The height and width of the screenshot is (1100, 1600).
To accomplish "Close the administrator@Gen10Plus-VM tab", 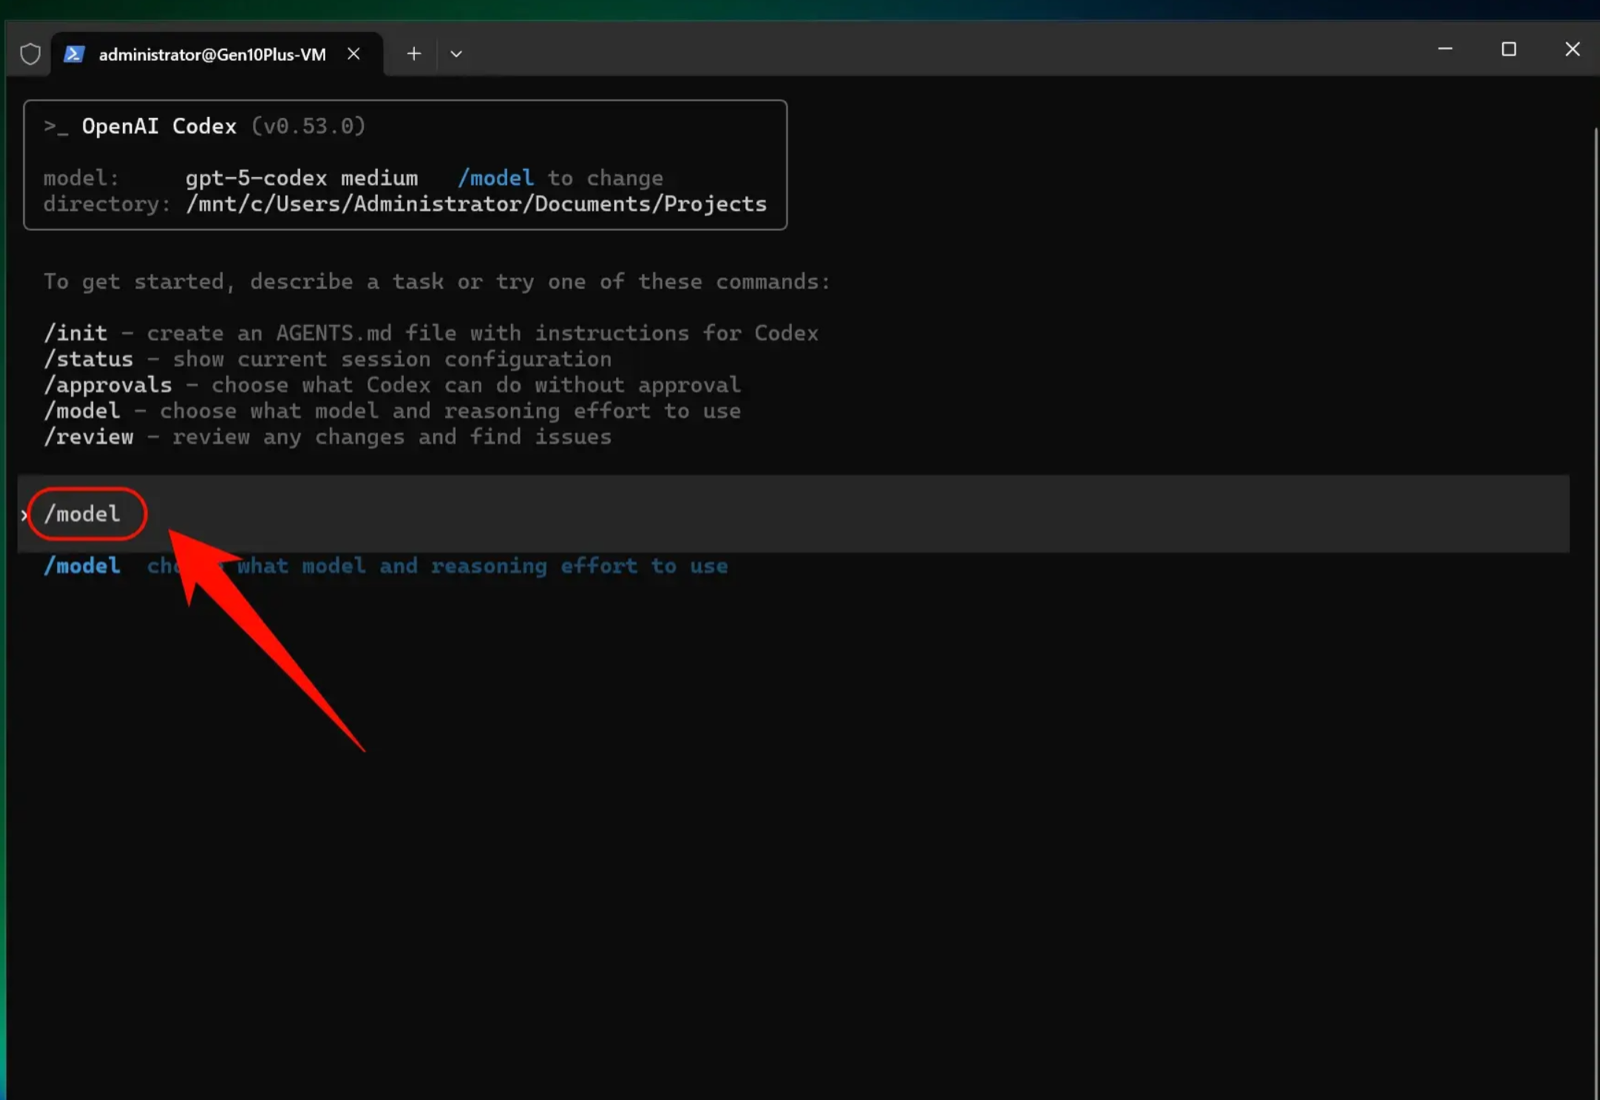I will 354,54.
